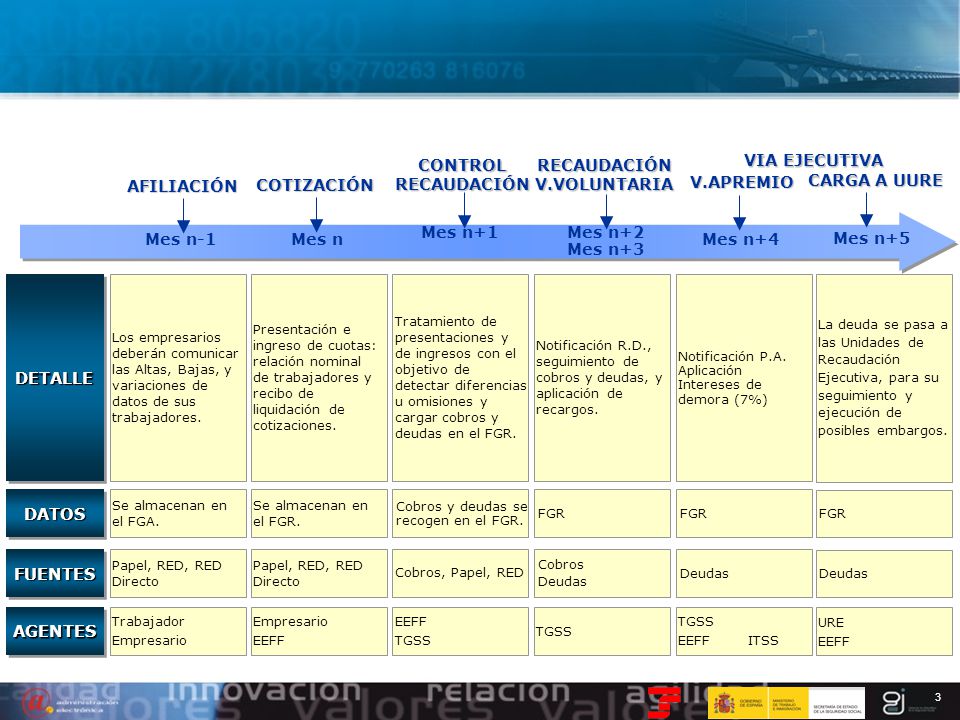Click Deudas under the Mes n+4 column
The width and height of the screenshot is (960, 720).
point(744,574)
